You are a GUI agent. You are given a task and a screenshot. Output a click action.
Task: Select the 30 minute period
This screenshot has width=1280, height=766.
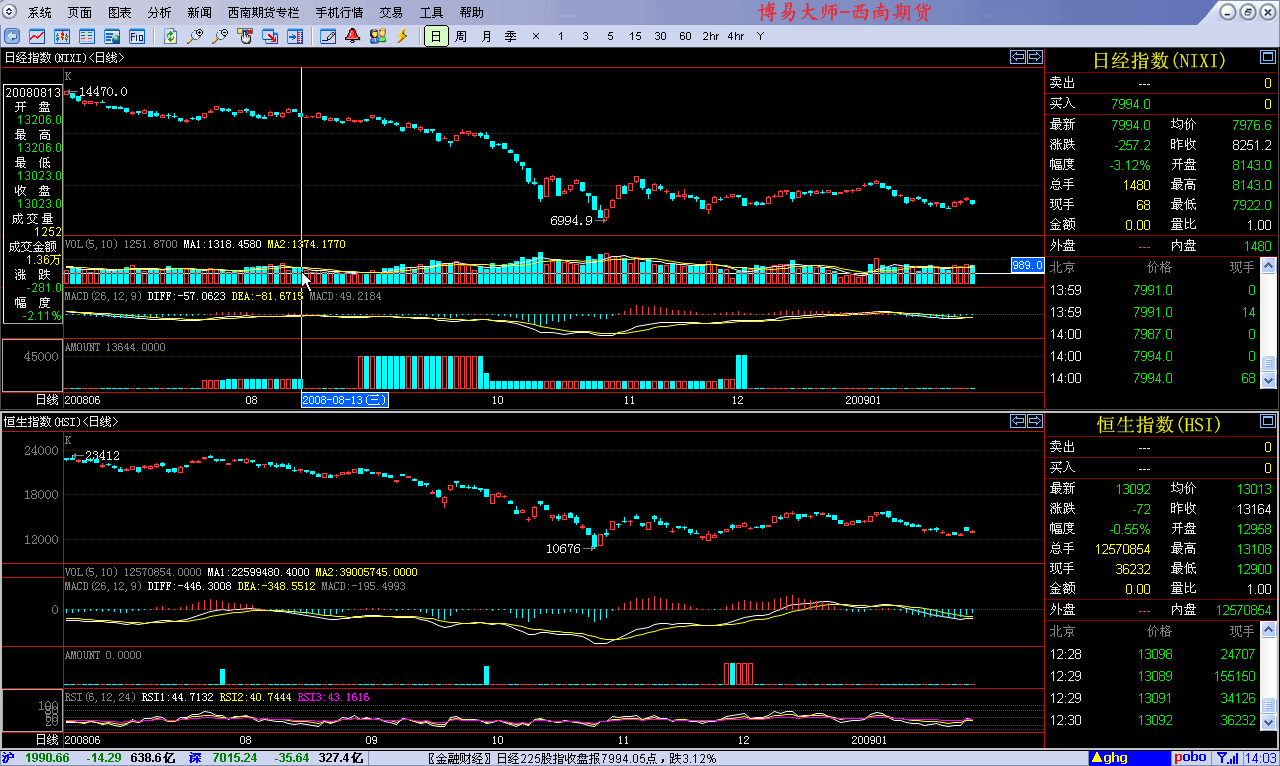[660, 36]
